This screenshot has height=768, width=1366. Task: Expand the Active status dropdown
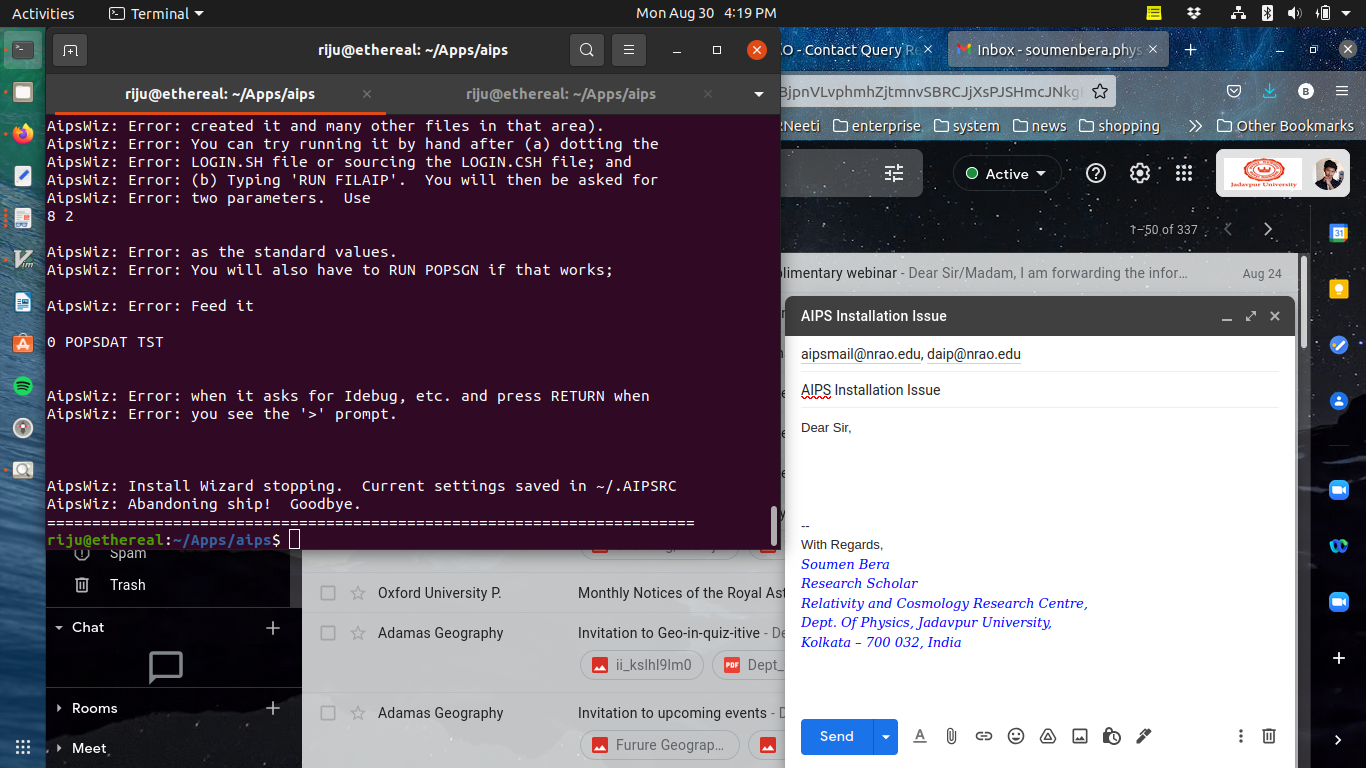pyautogui.click(x=1007, y=174)
